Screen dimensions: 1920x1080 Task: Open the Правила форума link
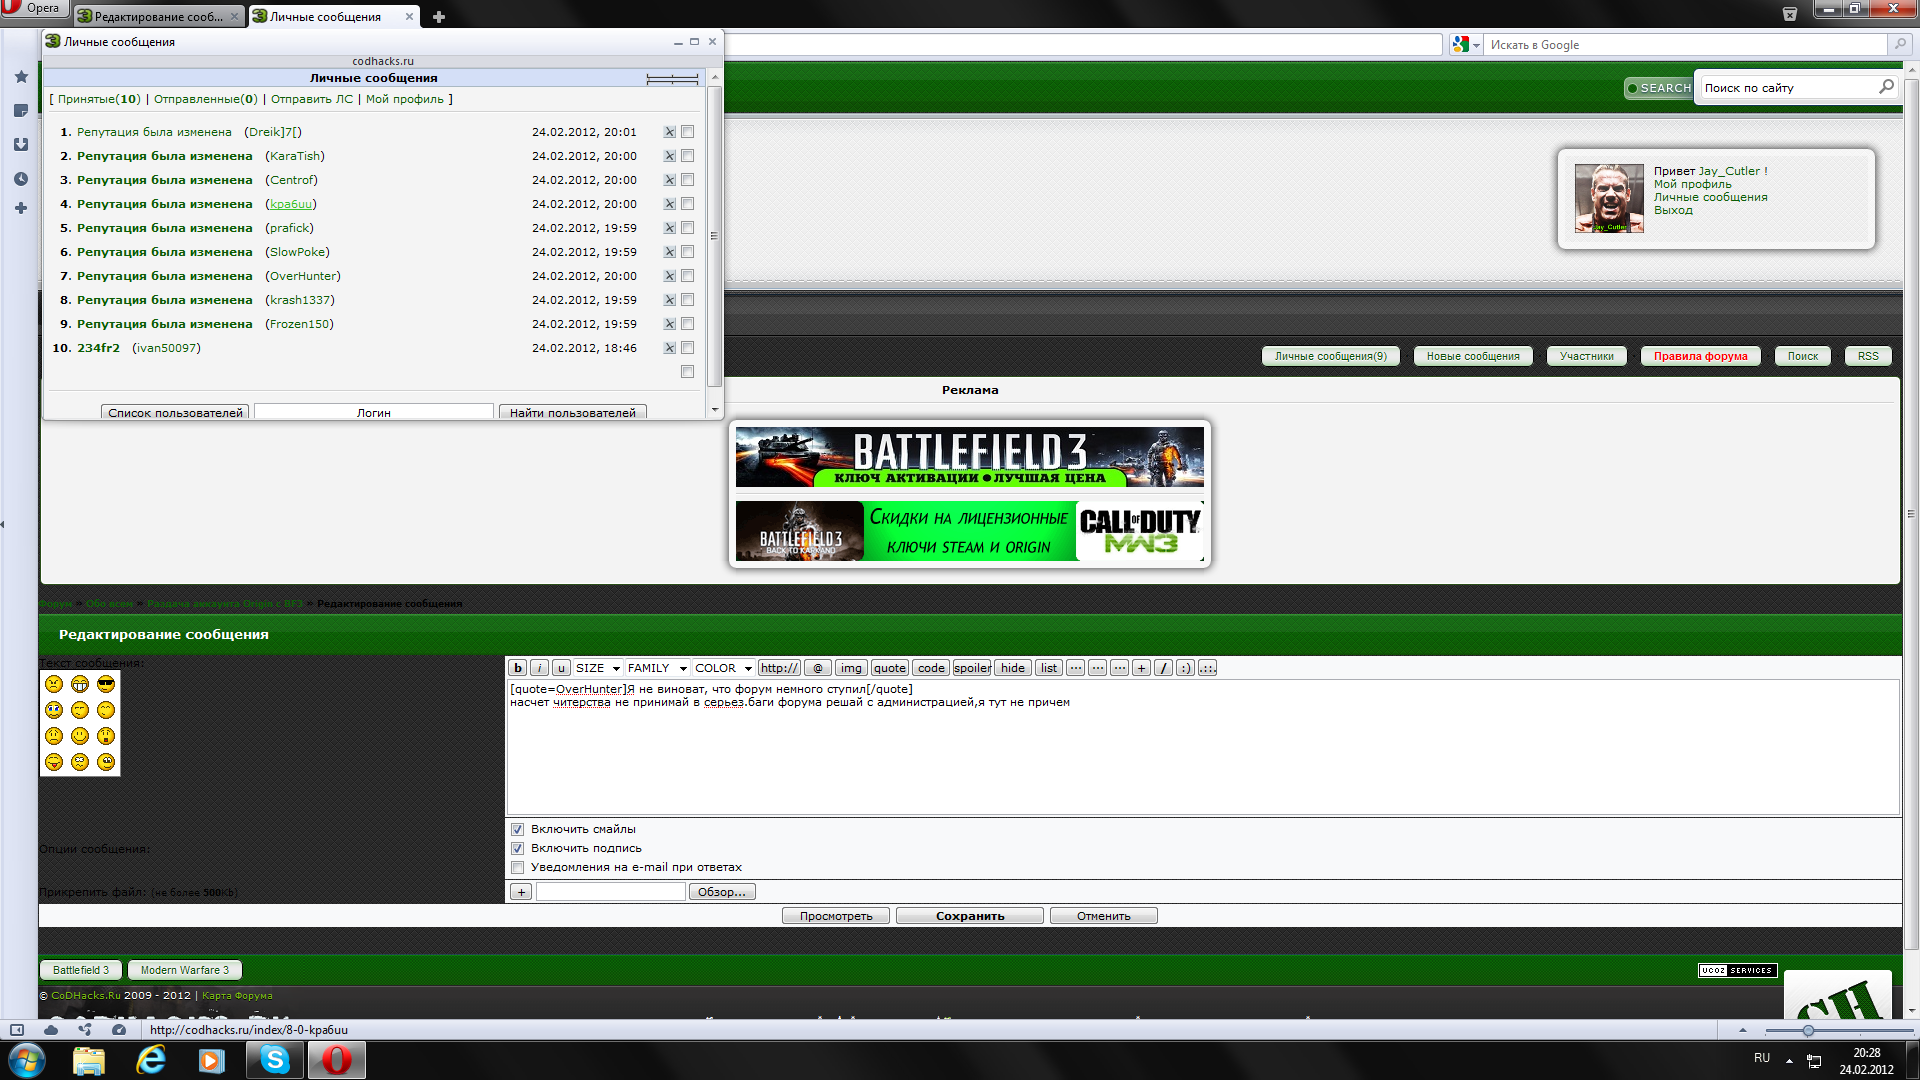1701,356
